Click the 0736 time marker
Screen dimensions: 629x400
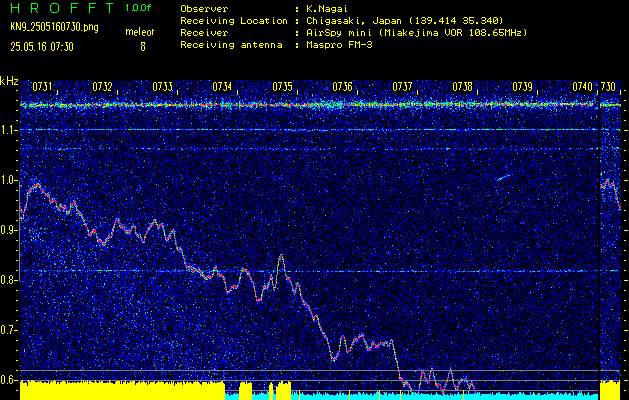click(343, 87)
